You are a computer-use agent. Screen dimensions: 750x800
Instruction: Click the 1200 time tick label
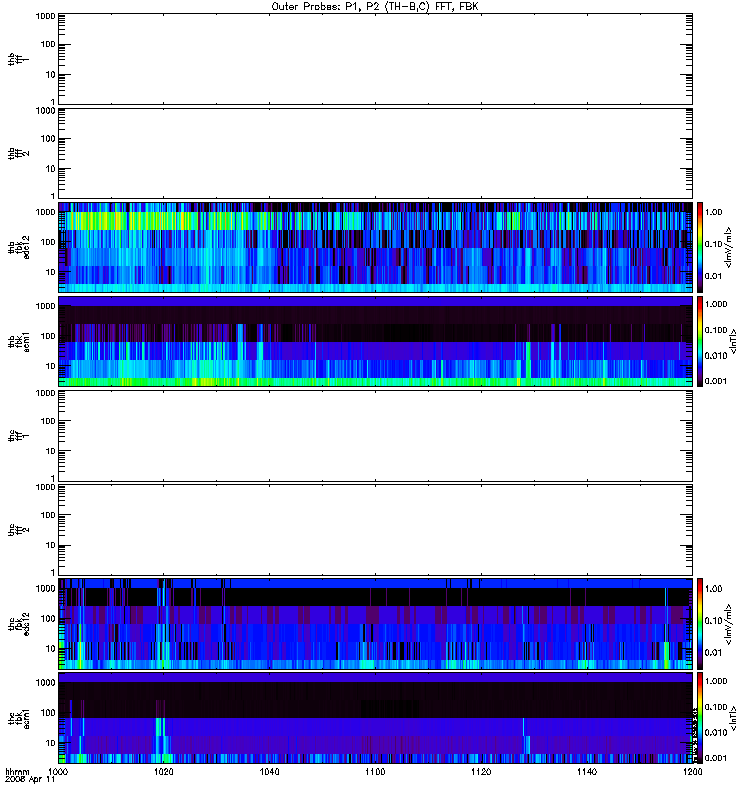[692, 771]
